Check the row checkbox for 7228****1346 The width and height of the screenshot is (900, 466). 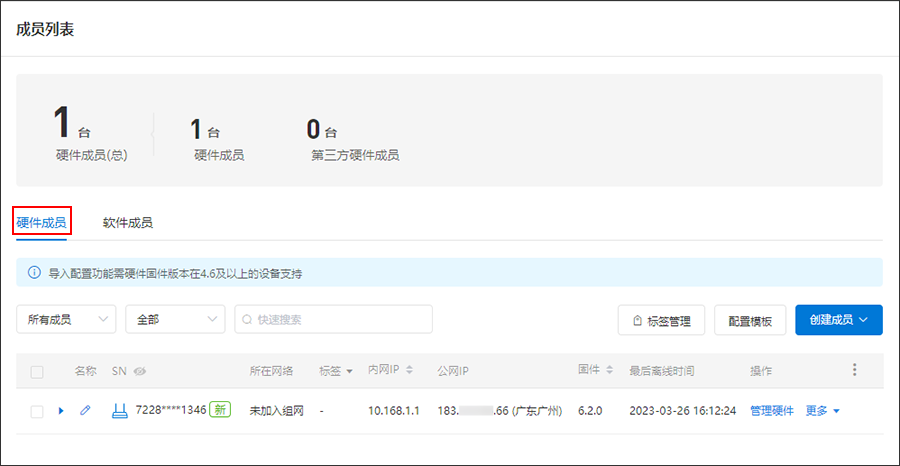tap(37, 411)
